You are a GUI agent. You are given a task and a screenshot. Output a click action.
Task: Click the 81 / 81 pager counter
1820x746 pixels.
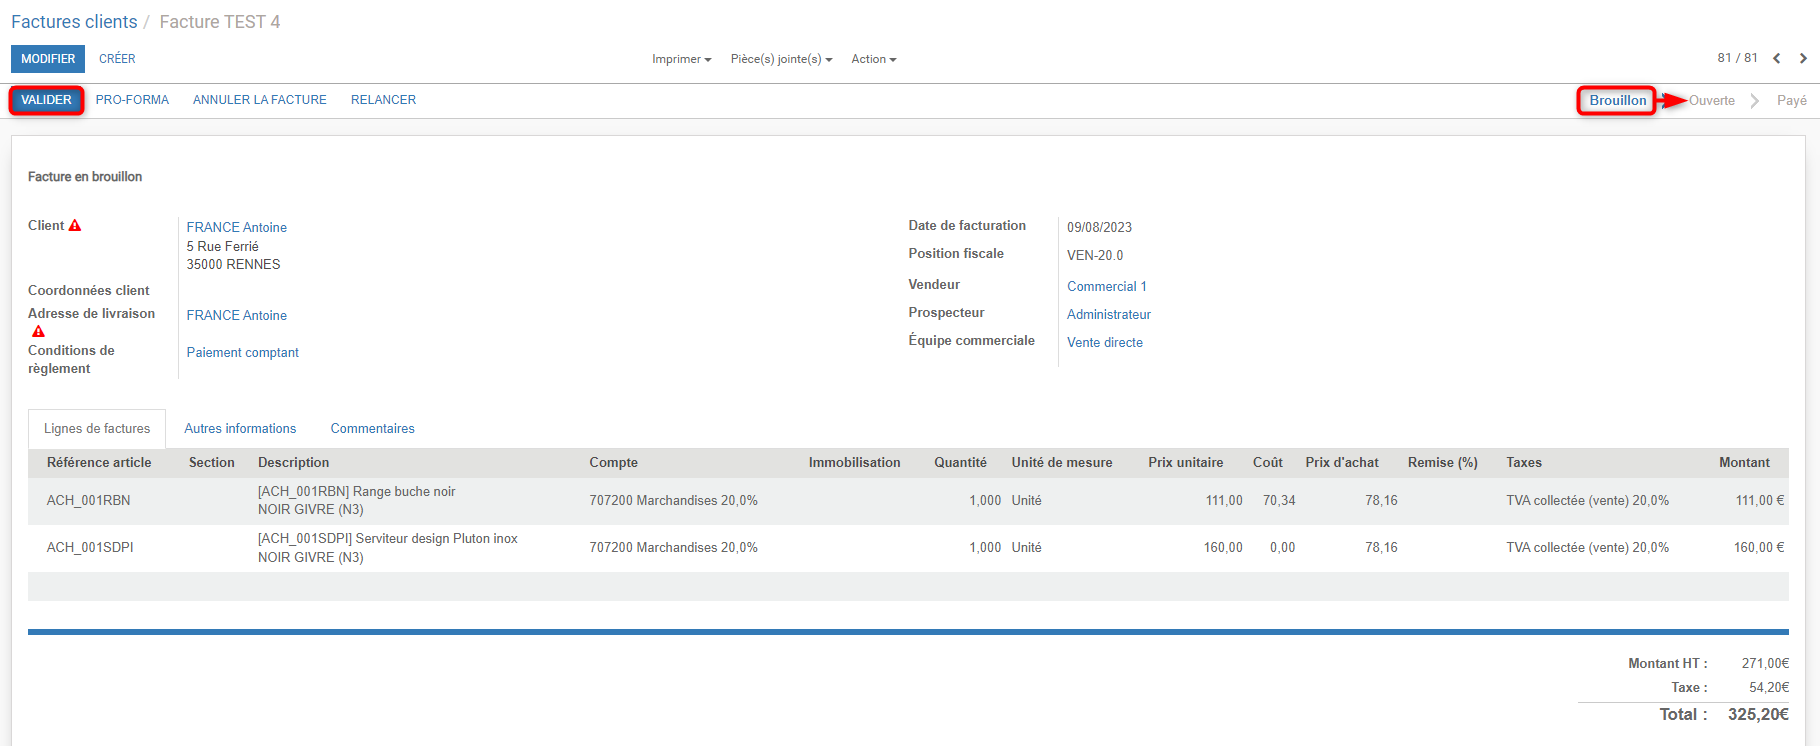click(1737, 58)
